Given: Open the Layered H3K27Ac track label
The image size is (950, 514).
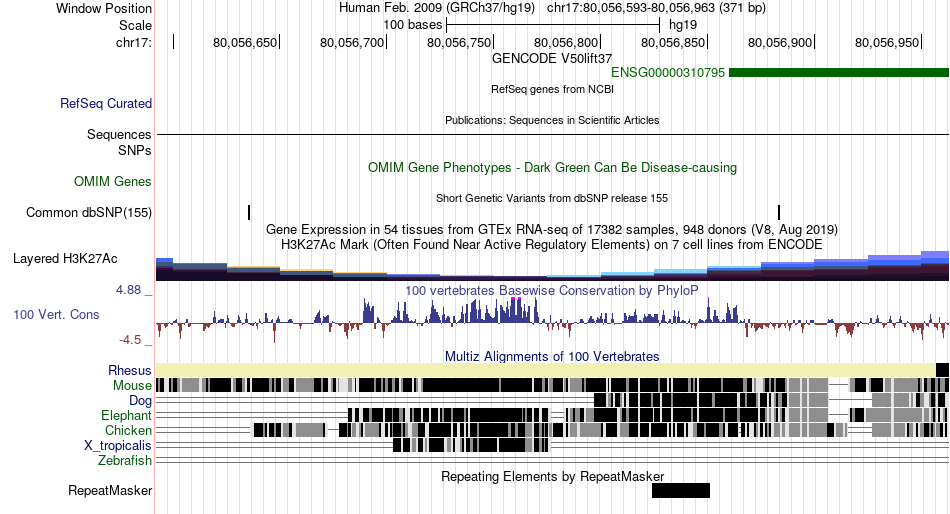Looking at the screenshot, I should 65,259.
